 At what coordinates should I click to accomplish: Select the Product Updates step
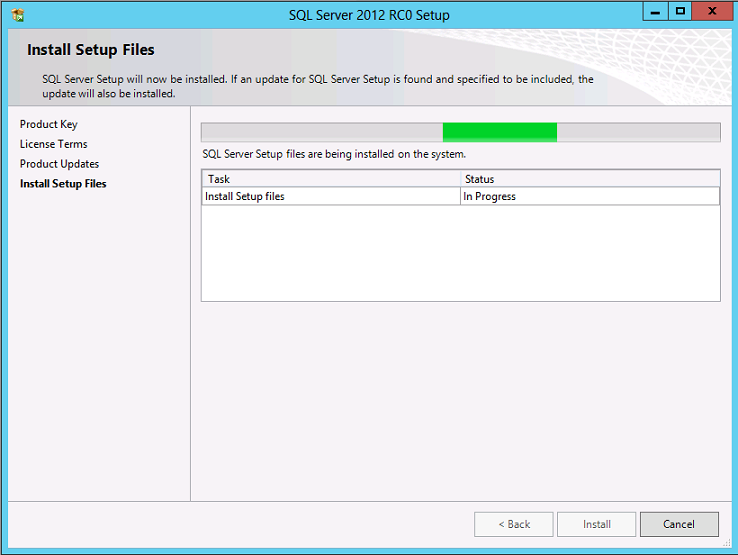[59, 164]
